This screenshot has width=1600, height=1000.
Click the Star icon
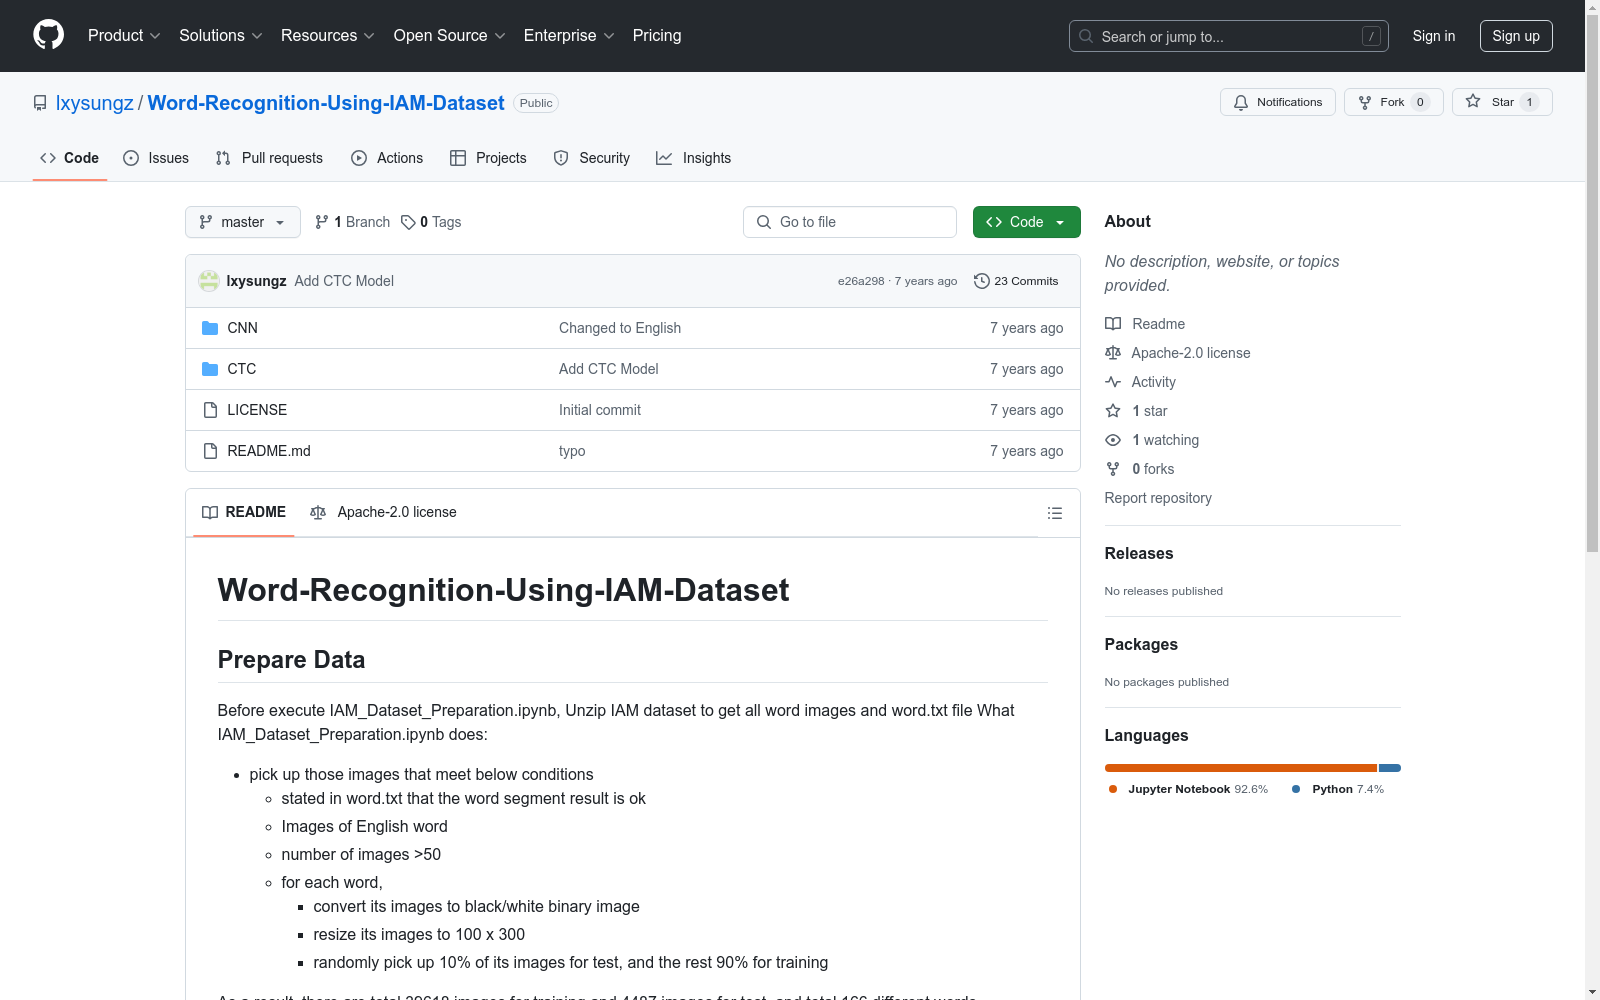coord(1473,101)
